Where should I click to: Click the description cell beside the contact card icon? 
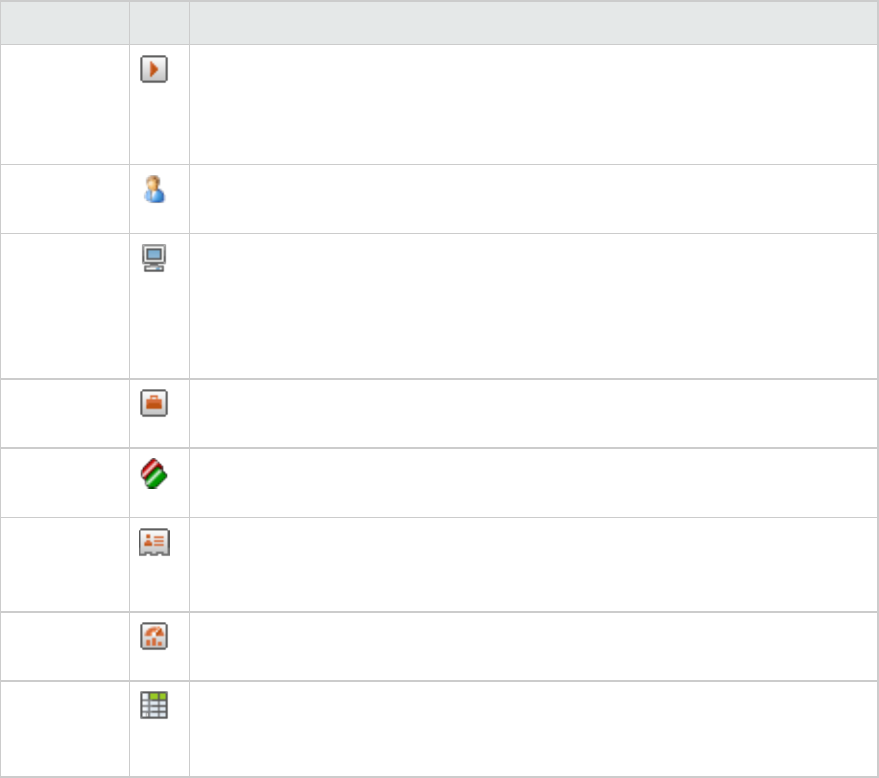click(533, 564)
